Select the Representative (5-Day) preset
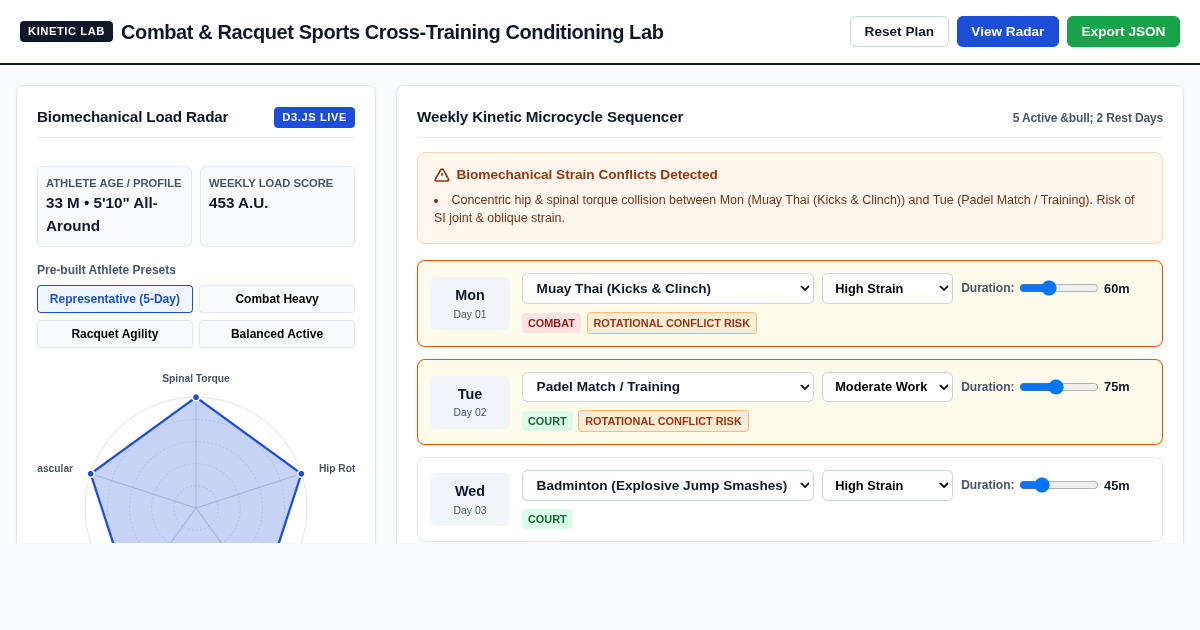 [115, 299]
